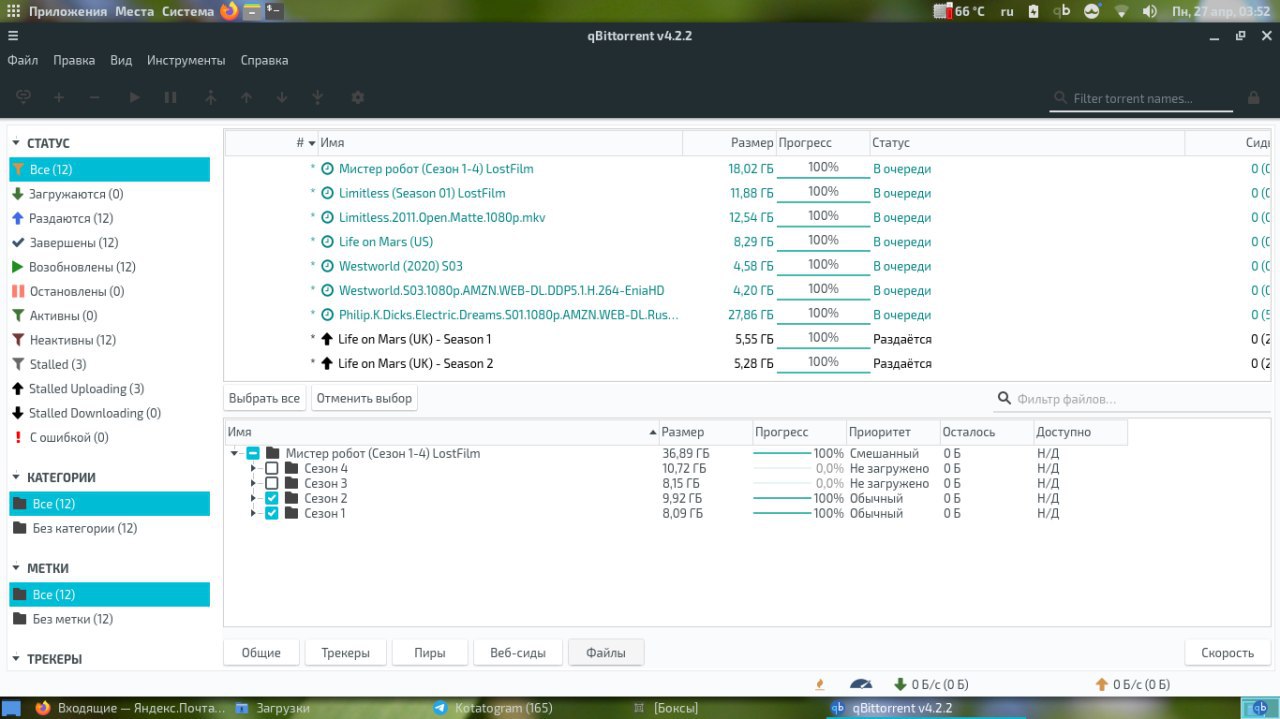This screenshot has width=1280, height=719.
Task: Open the Справка menu
Action: (264, 60)
